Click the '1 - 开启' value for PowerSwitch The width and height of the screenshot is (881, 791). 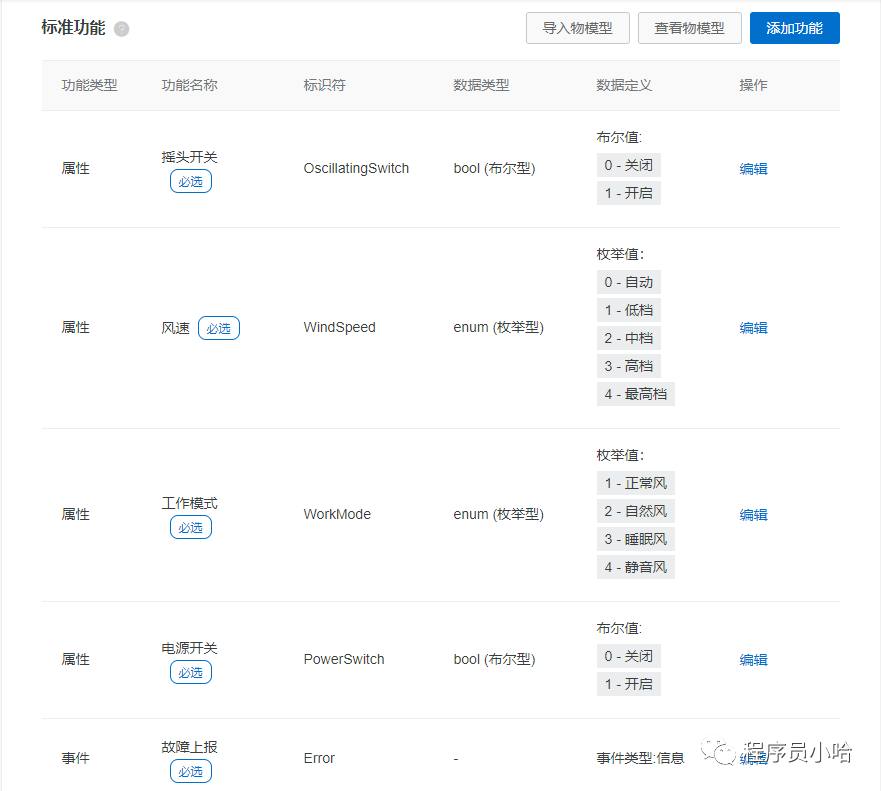click(628, 684)
